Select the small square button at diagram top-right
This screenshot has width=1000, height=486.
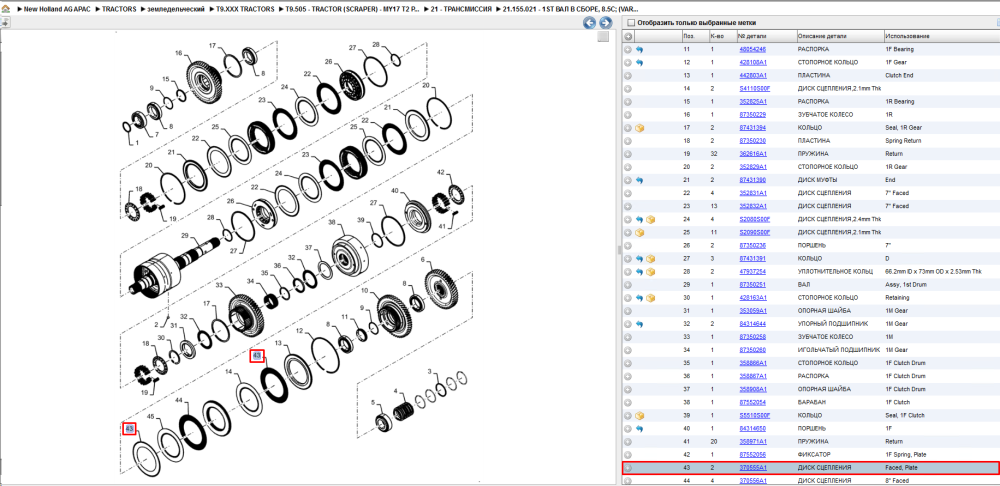point(603,37)
